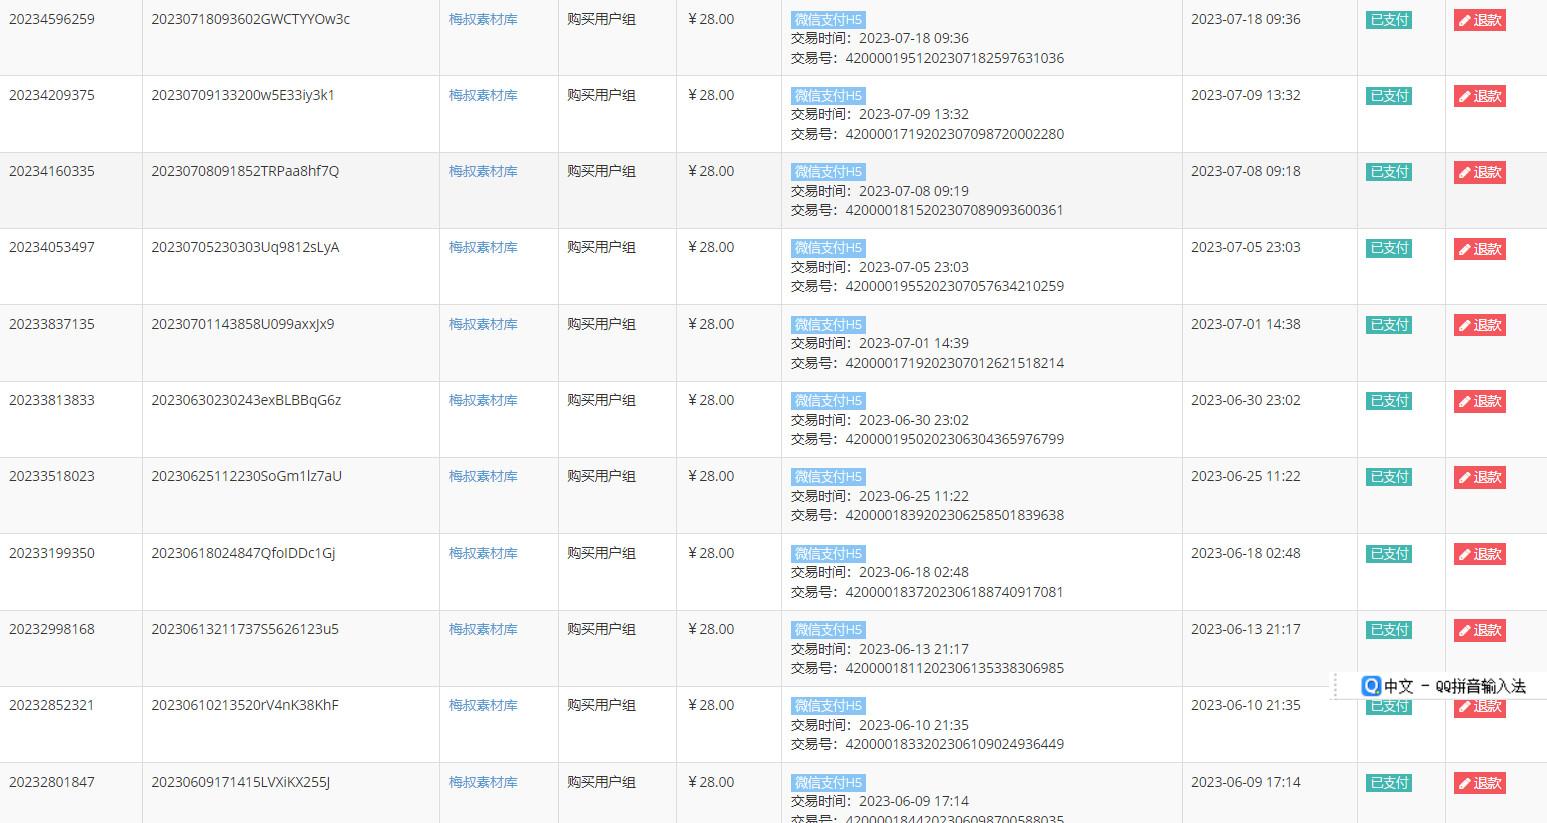Refund the order dated 2023-07-08 09:18
Viewport: 1547px width, 823px height.
[x=1479, y=172]
